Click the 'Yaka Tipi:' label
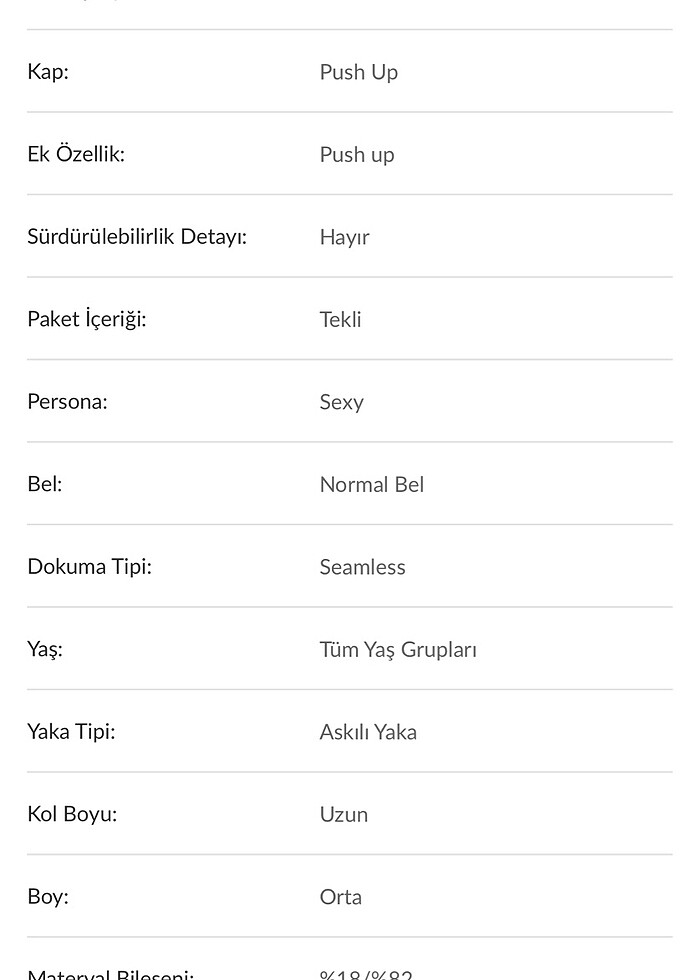Viewport: 700px width, 980px height. pyautogui.click(x=71, y=732)
